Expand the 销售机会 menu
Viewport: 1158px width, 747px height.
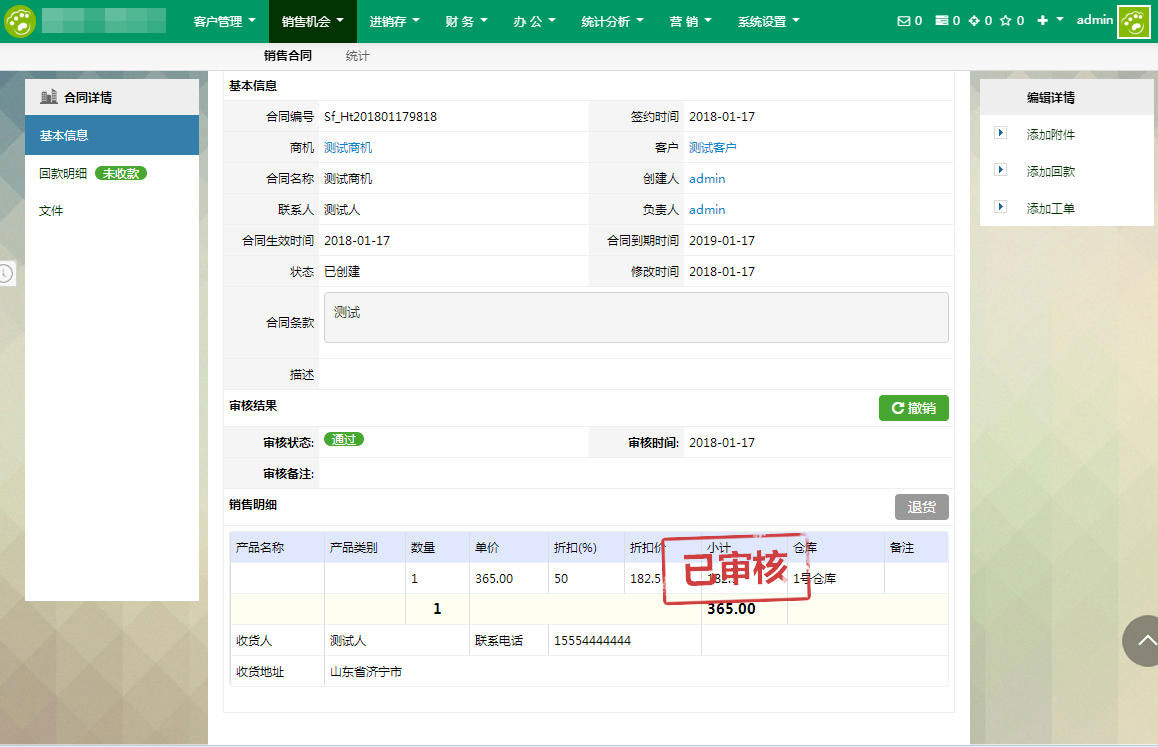pyautogui.click(x=312, y=21)
